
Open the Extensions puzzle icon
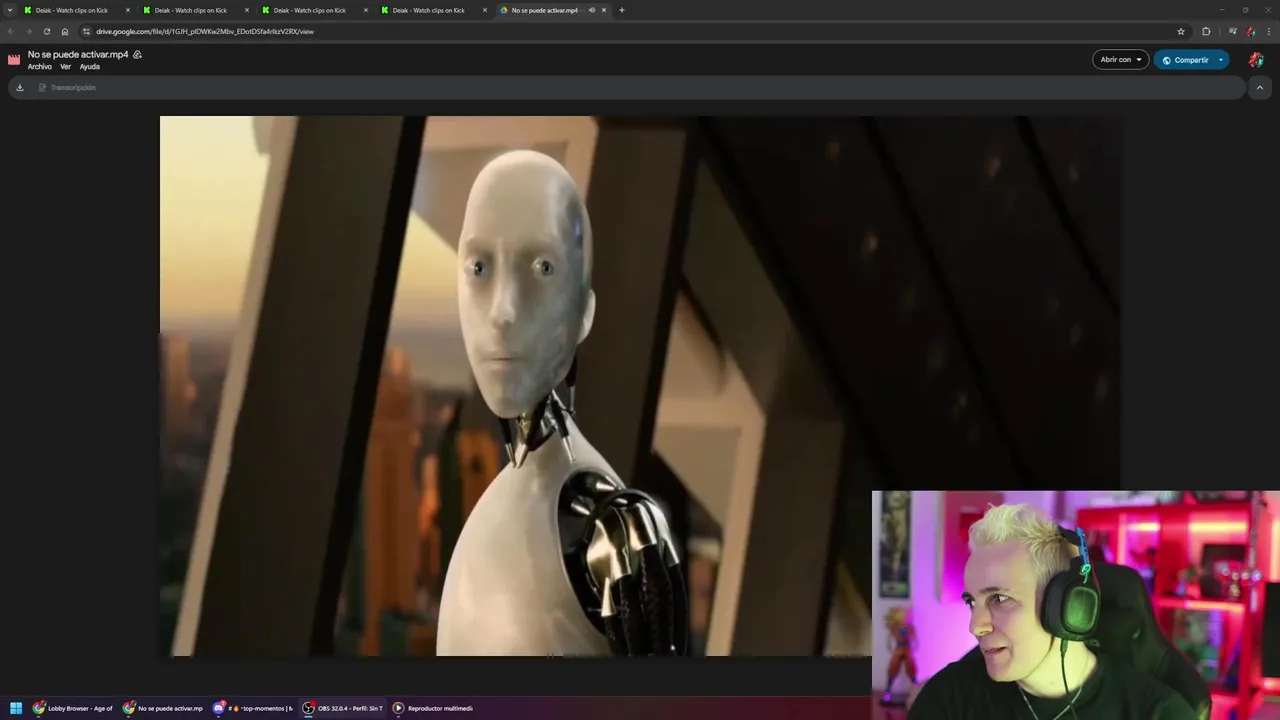[x=1206, y=31]
